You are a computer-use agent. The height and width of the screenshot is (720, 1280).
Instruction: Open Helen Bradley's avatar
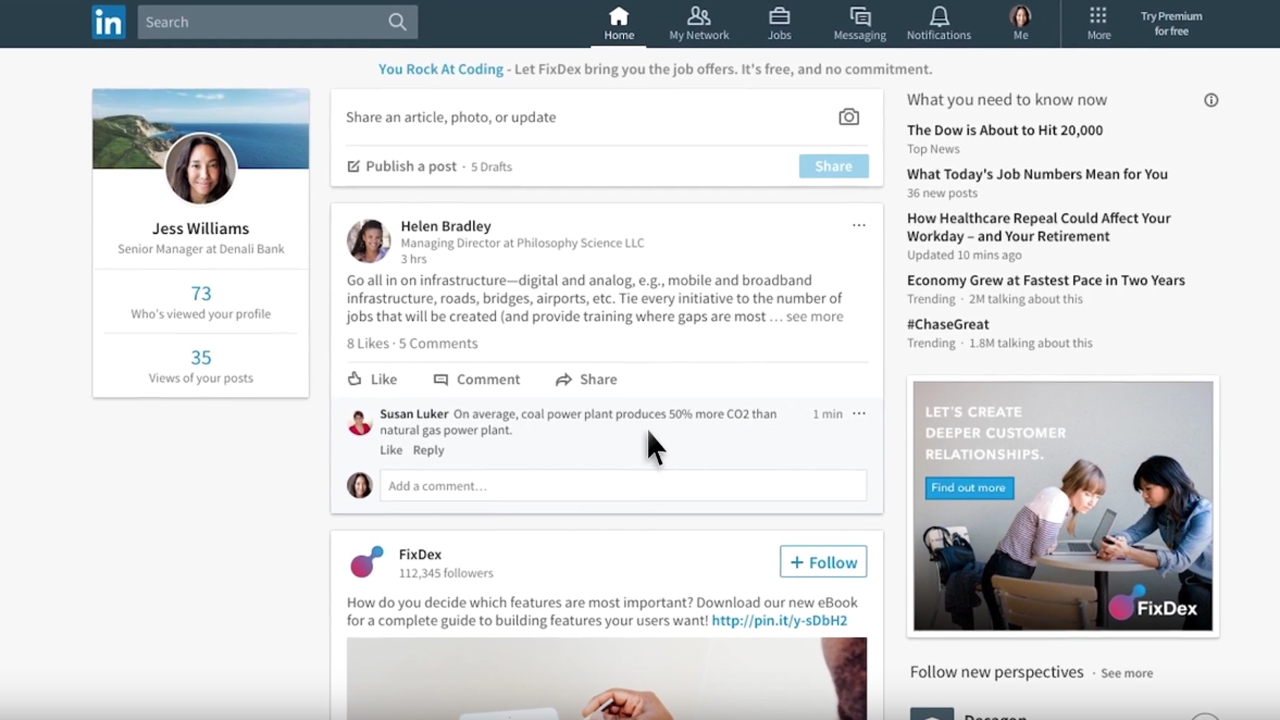(369, 241)
